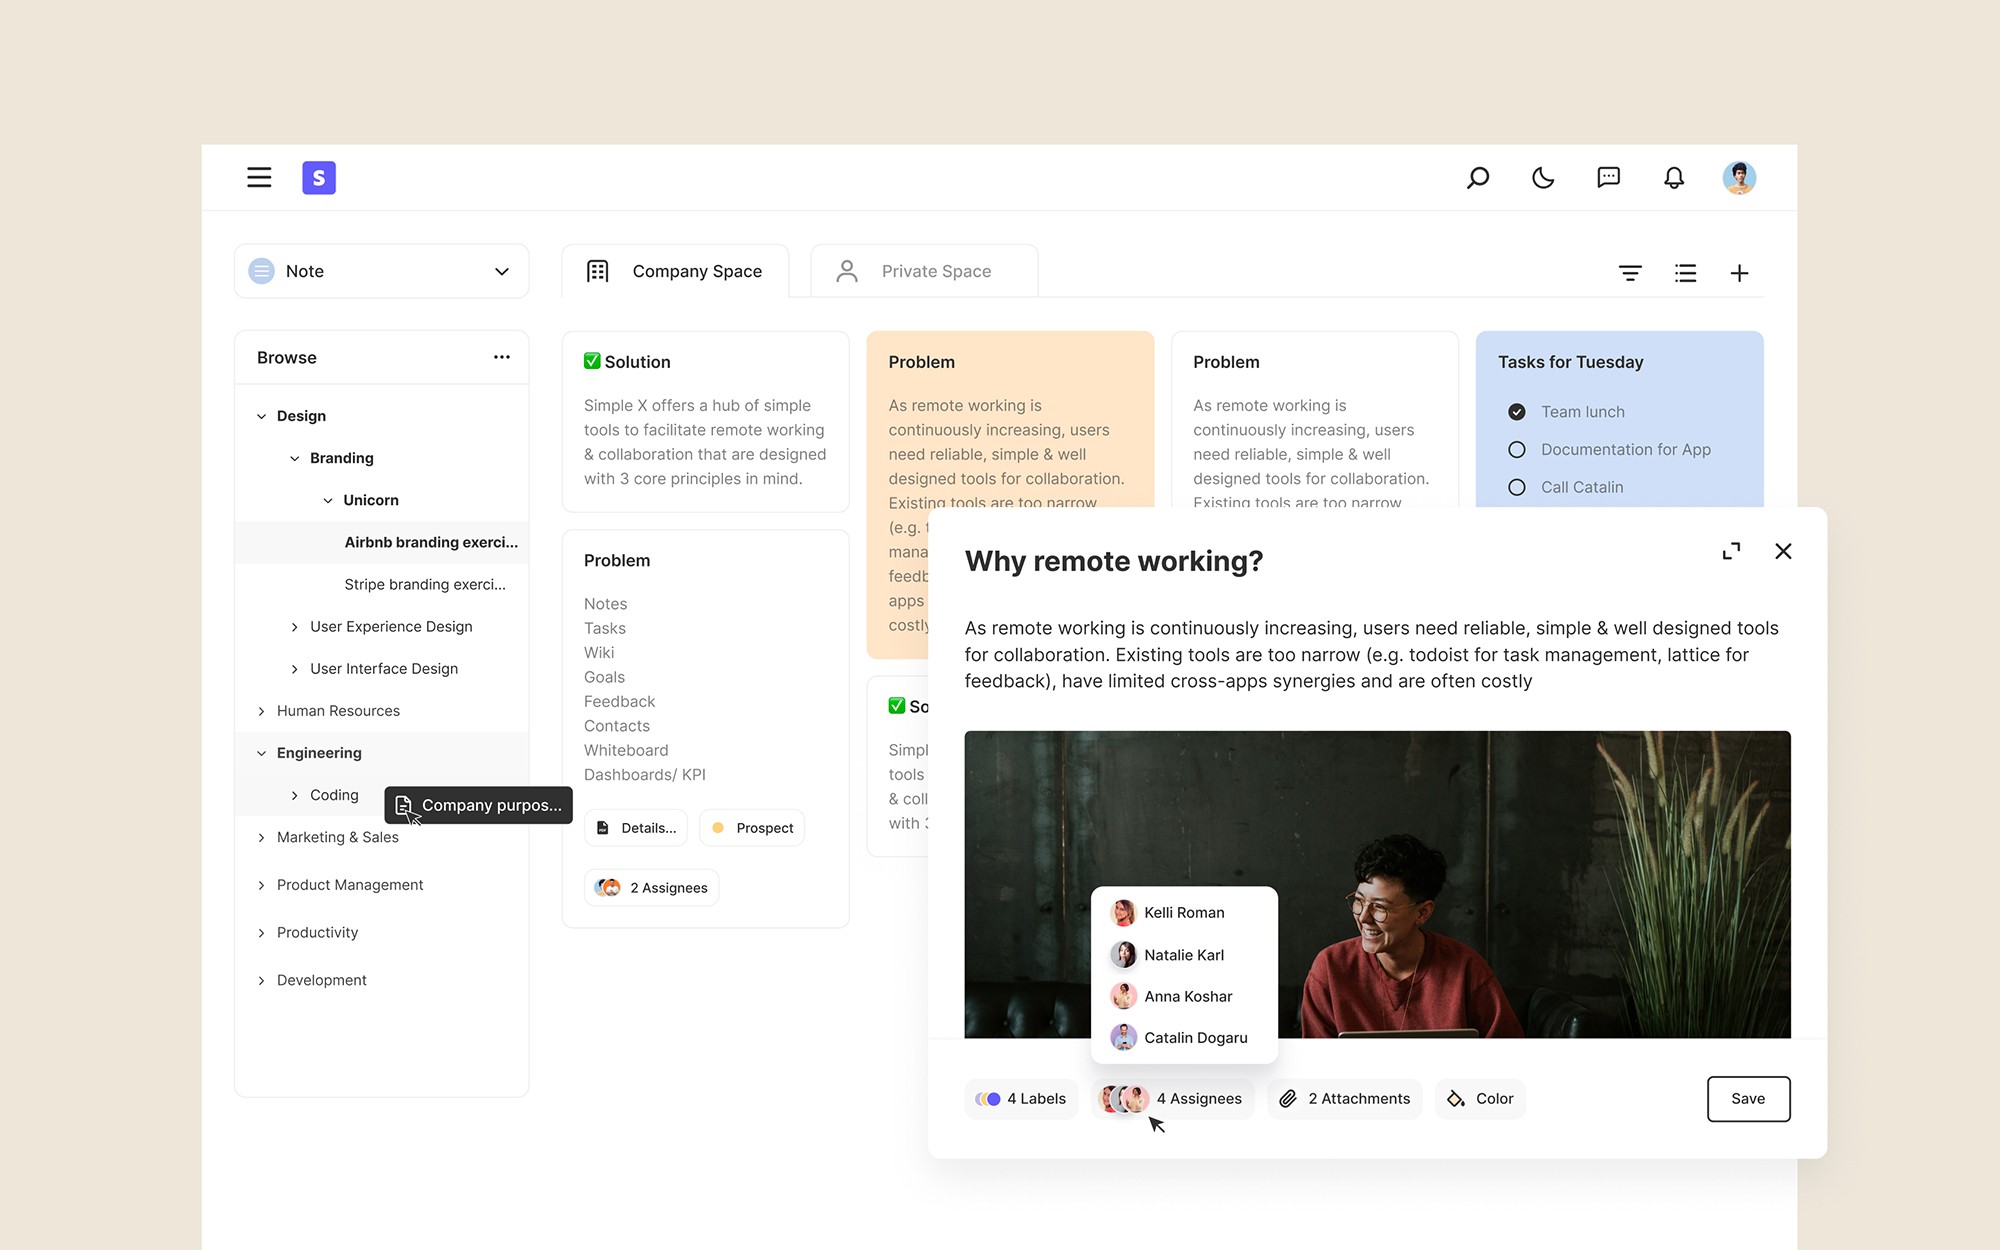The height and width of the screenshot is (1250, 2000).
Task: Uncheck the Team lunch task
Action: coord(1516,412)
